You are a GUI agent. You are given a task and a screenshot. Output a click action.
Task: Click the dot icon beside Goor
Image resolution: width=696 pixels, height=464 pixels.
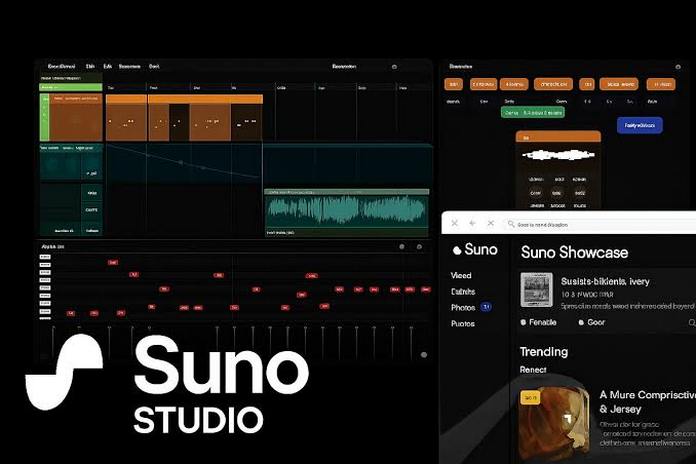click(581, 322)
